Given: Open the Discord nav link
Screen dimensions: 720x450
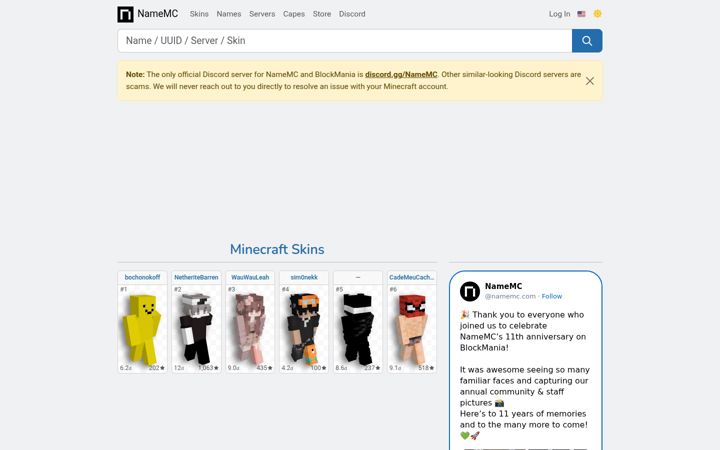Looking at the screenshot, I should pos(352,14).
